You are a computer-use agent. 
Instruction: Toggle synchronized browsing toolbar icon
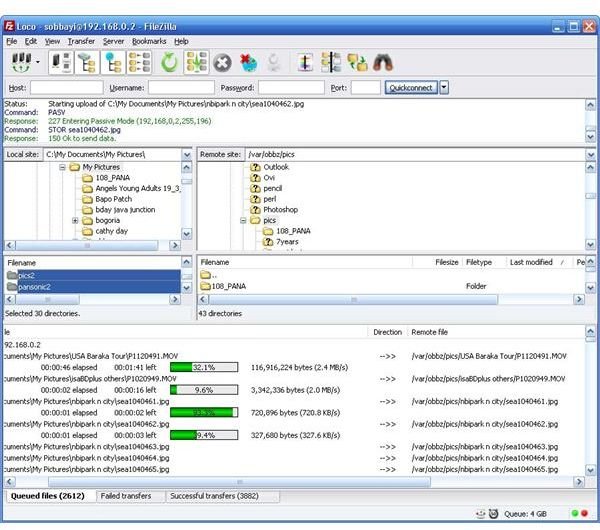pos(357,63)
